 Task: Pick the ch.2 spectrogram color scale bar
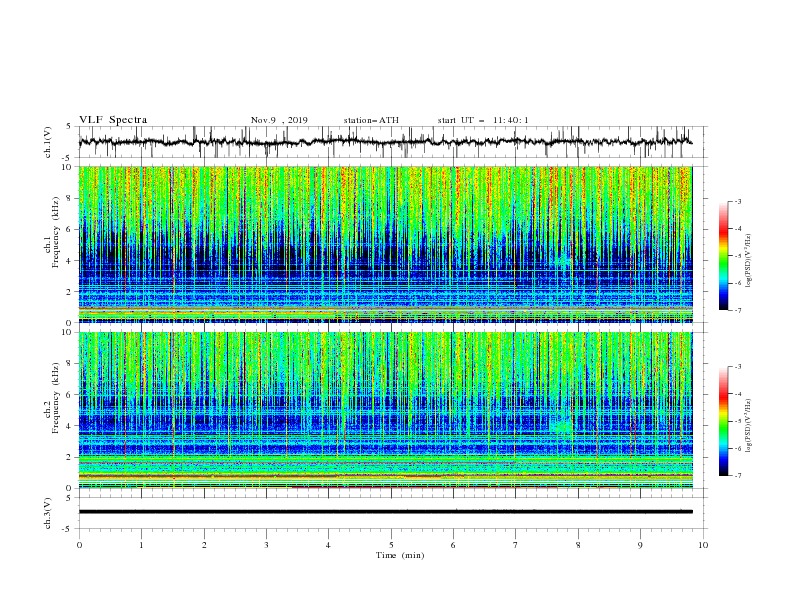coord(724,421)
